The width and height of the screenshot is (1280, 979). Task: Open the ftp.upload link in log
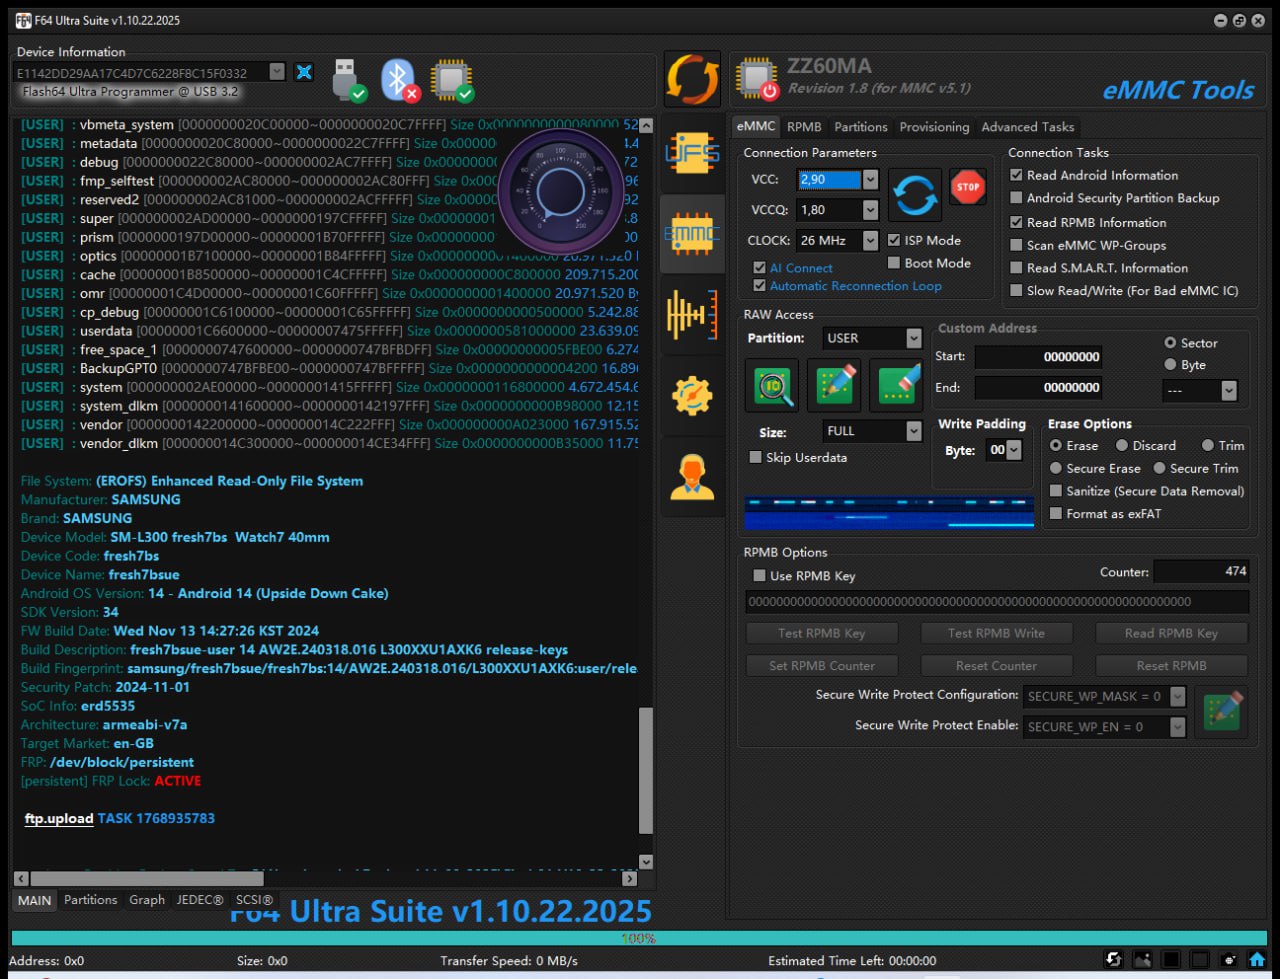59,818
